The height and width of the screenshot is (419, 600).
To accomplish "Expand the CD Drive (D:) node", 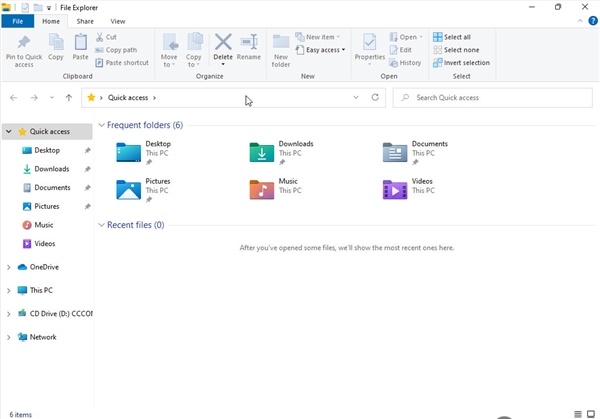I will 8,314.
